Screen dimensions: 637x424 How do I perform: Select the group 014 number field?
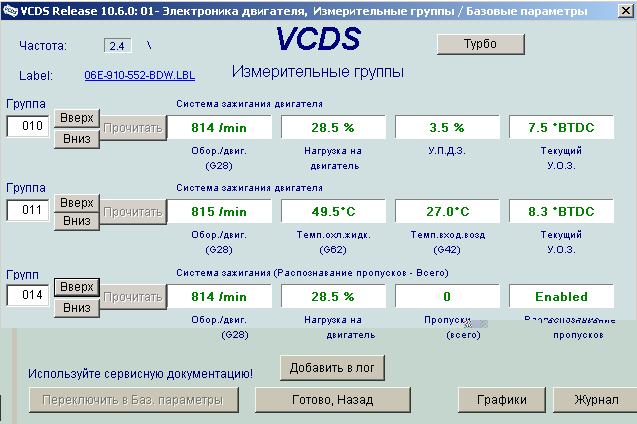tap(28, 295)
